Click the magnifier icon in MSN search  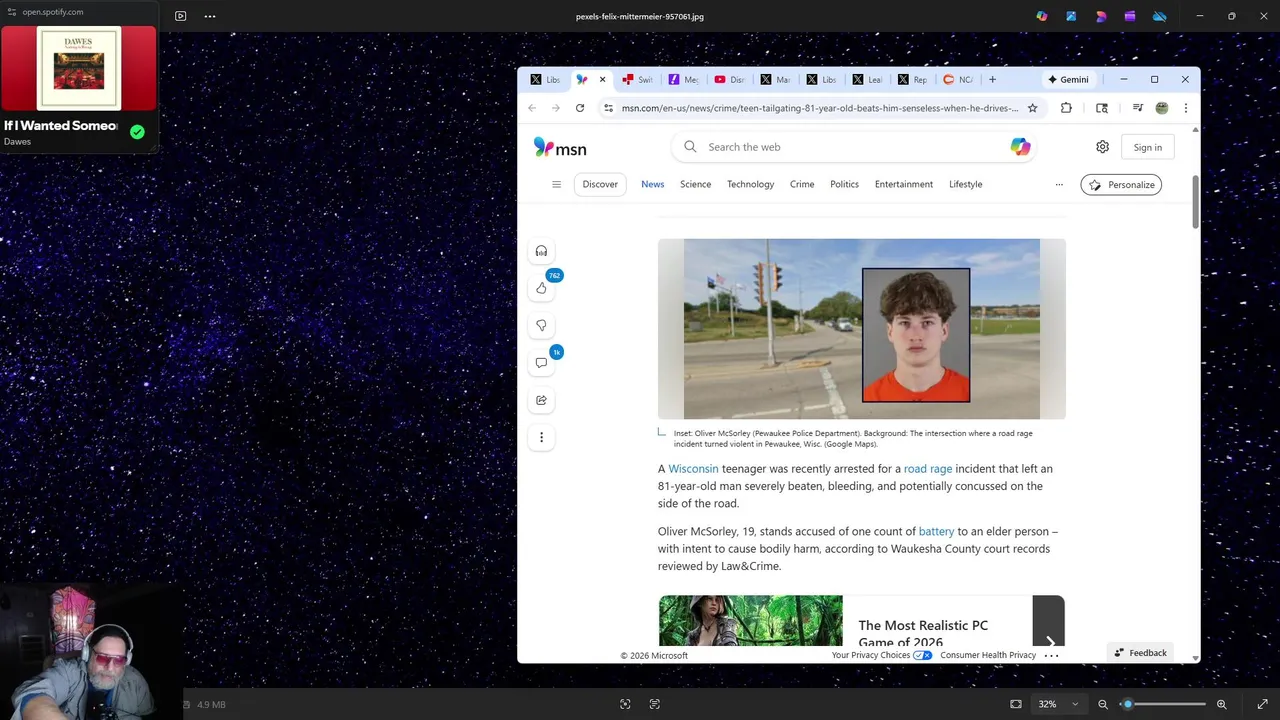point(690,147)
